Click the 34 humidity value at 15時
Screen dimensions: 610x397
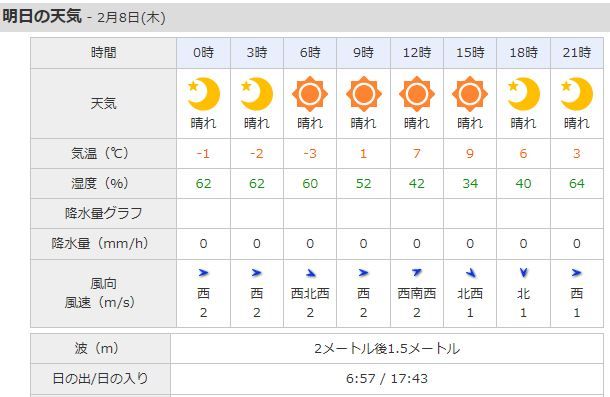470,183
